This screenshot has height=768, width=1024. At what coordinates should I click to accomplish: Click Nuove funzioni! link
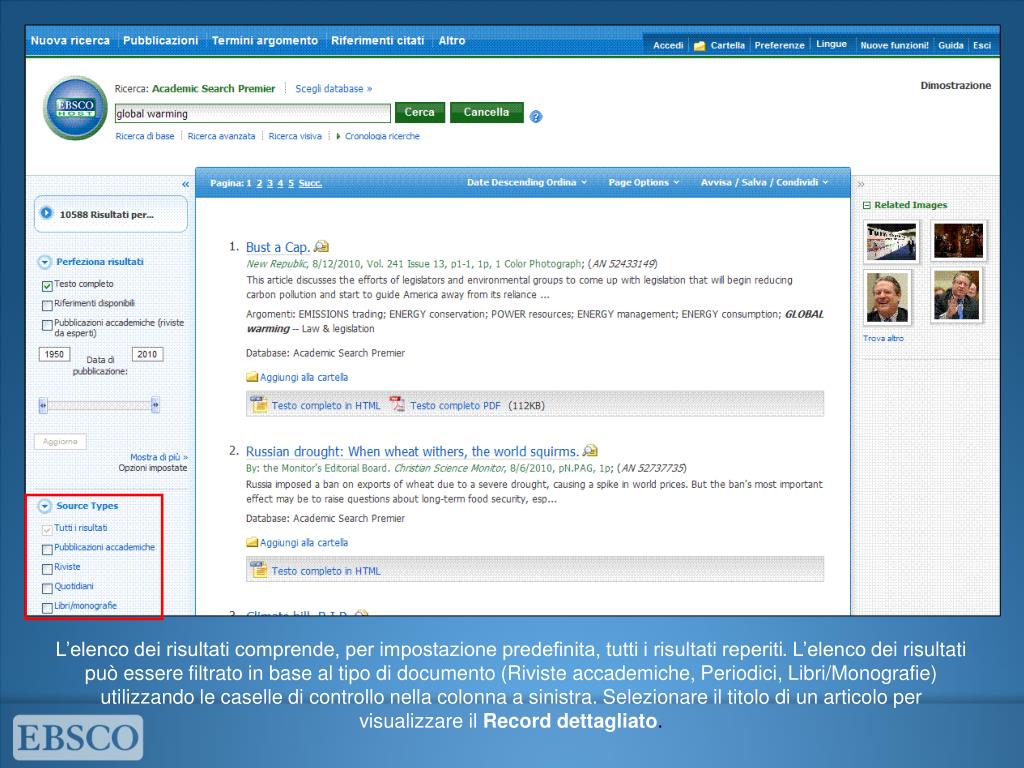tap(894, 45)
